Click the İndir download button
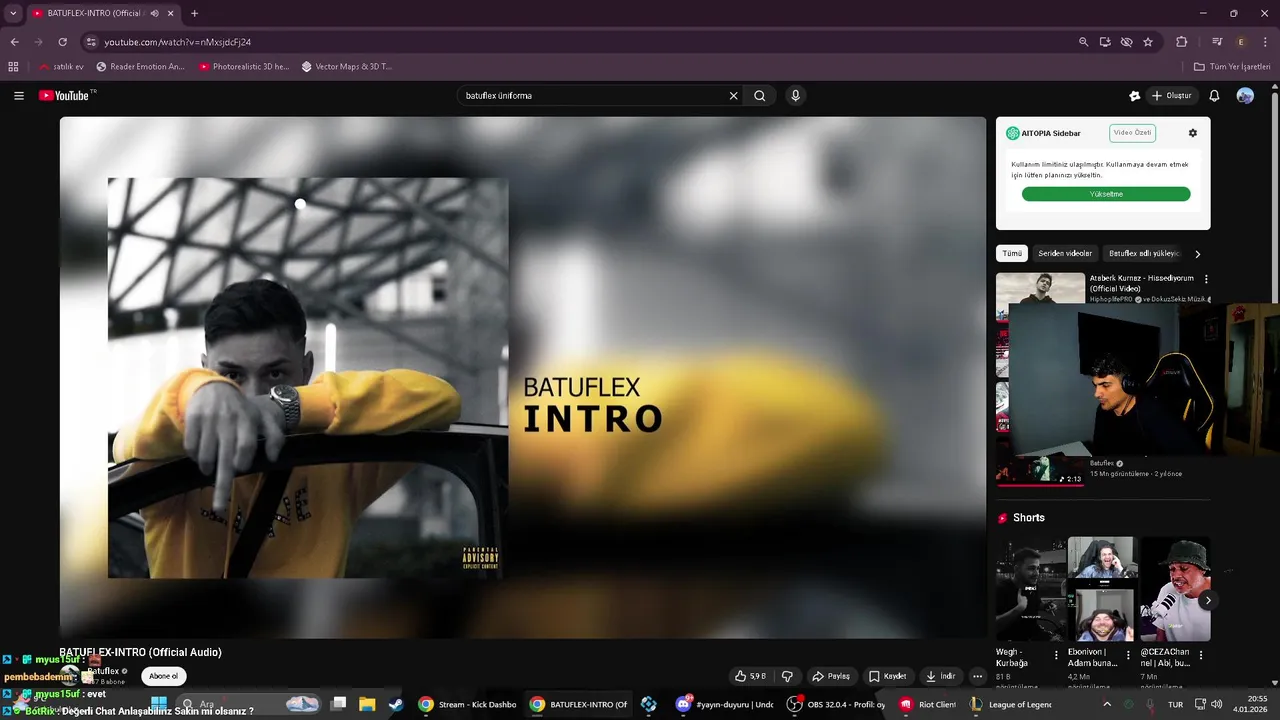This screenshot has width=1280, height=720. pyautogui.click(x=941, y=676)
